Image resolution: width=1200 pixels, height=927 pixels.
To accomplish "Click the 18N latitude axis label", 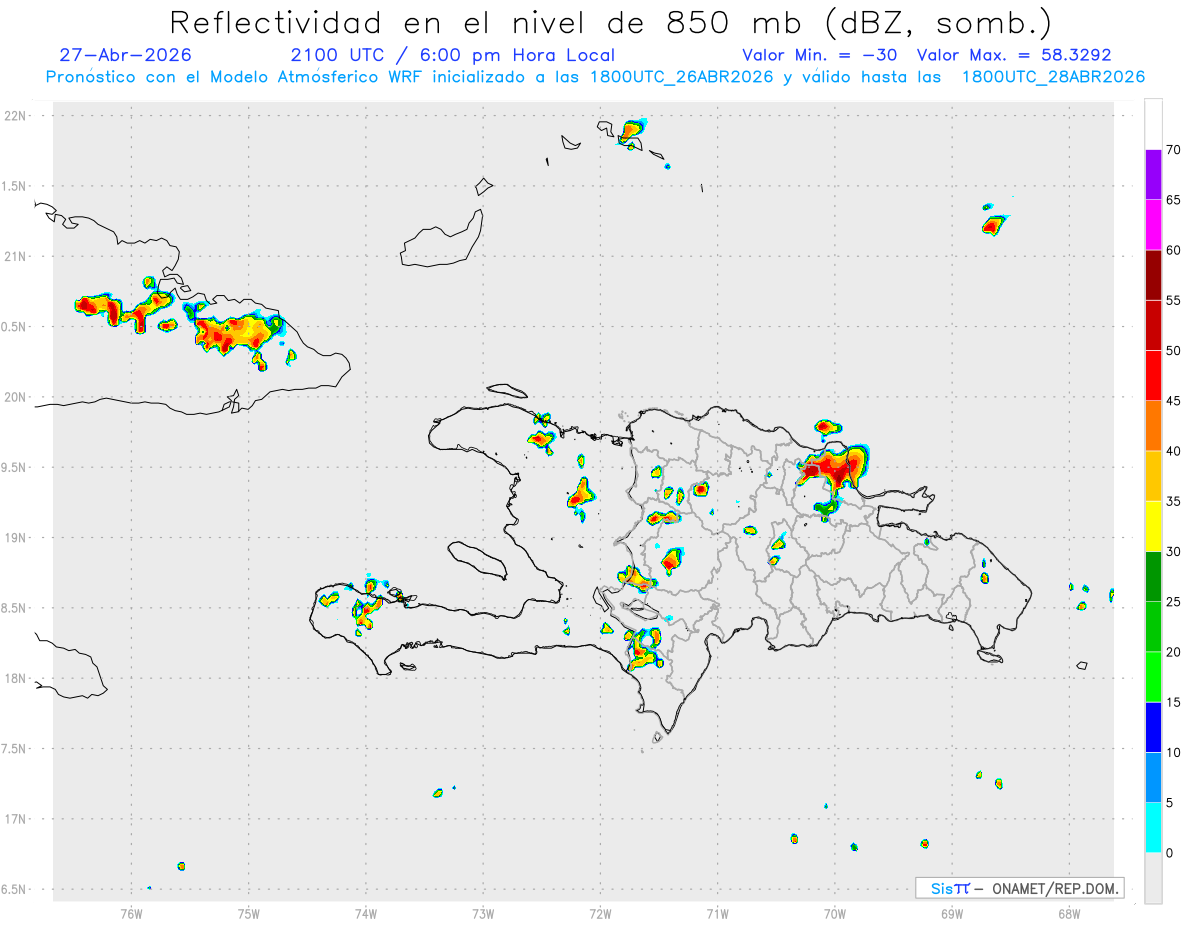I will 18,678.
